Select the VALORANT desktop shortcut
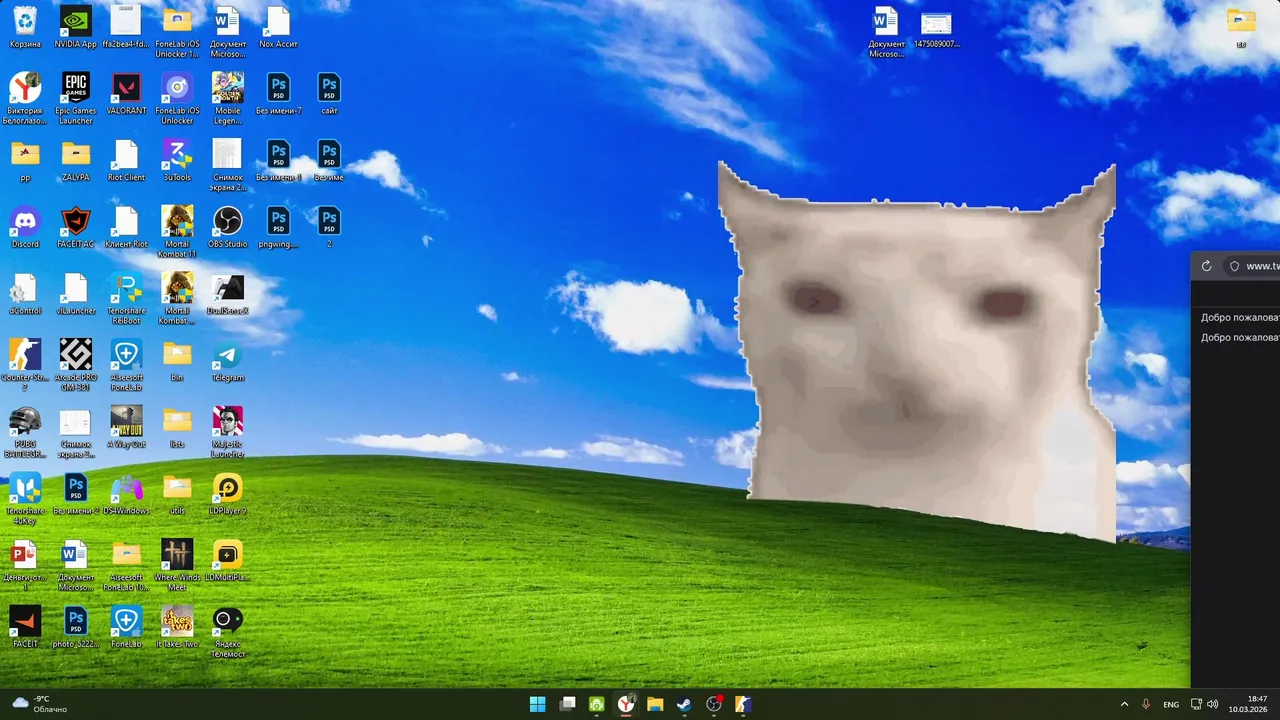Screen dimensions: 1280x720 [x=126, y=93]
